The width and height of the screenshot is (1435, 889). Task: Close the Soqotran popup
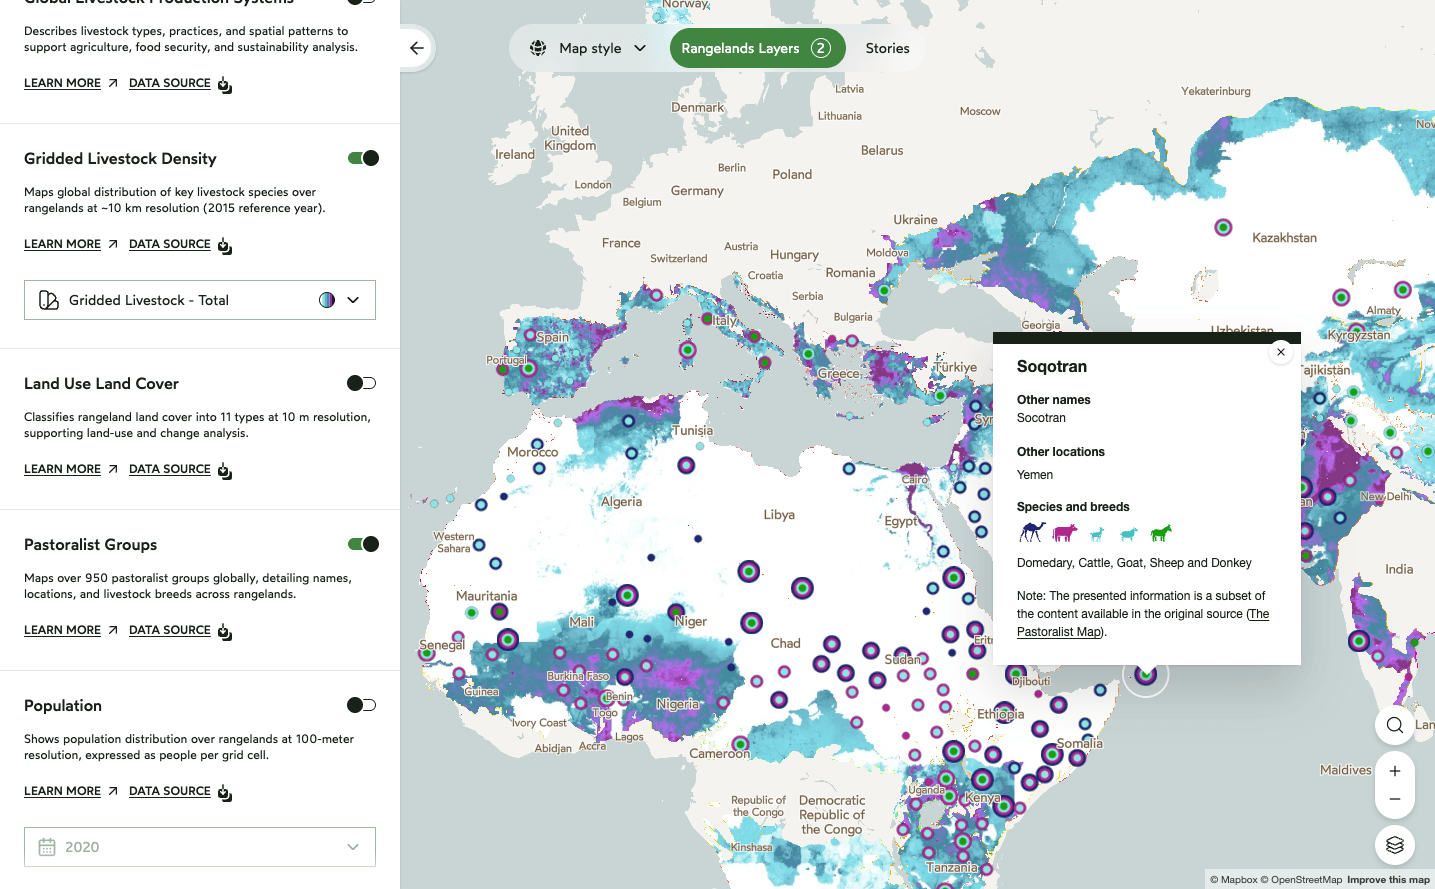(1281, 352)
